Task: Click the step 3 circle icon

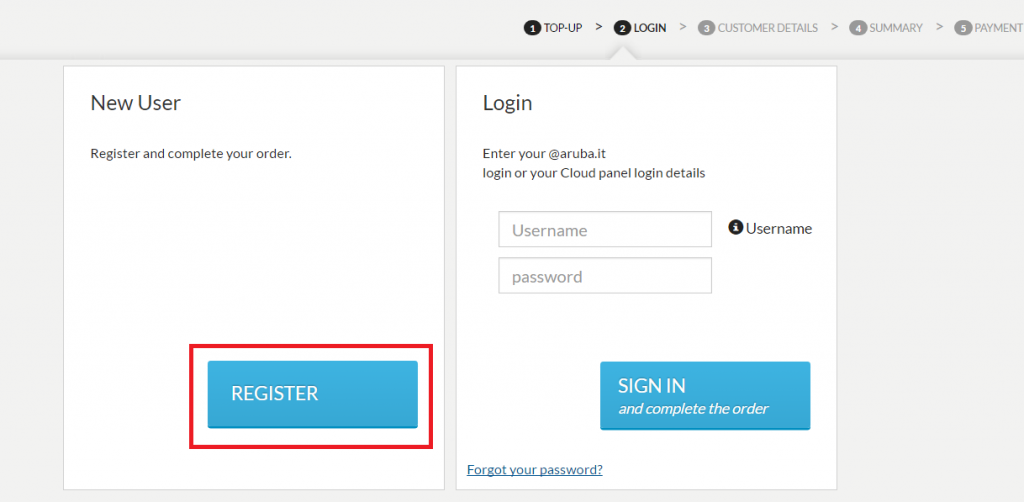Action: point(706,28)
